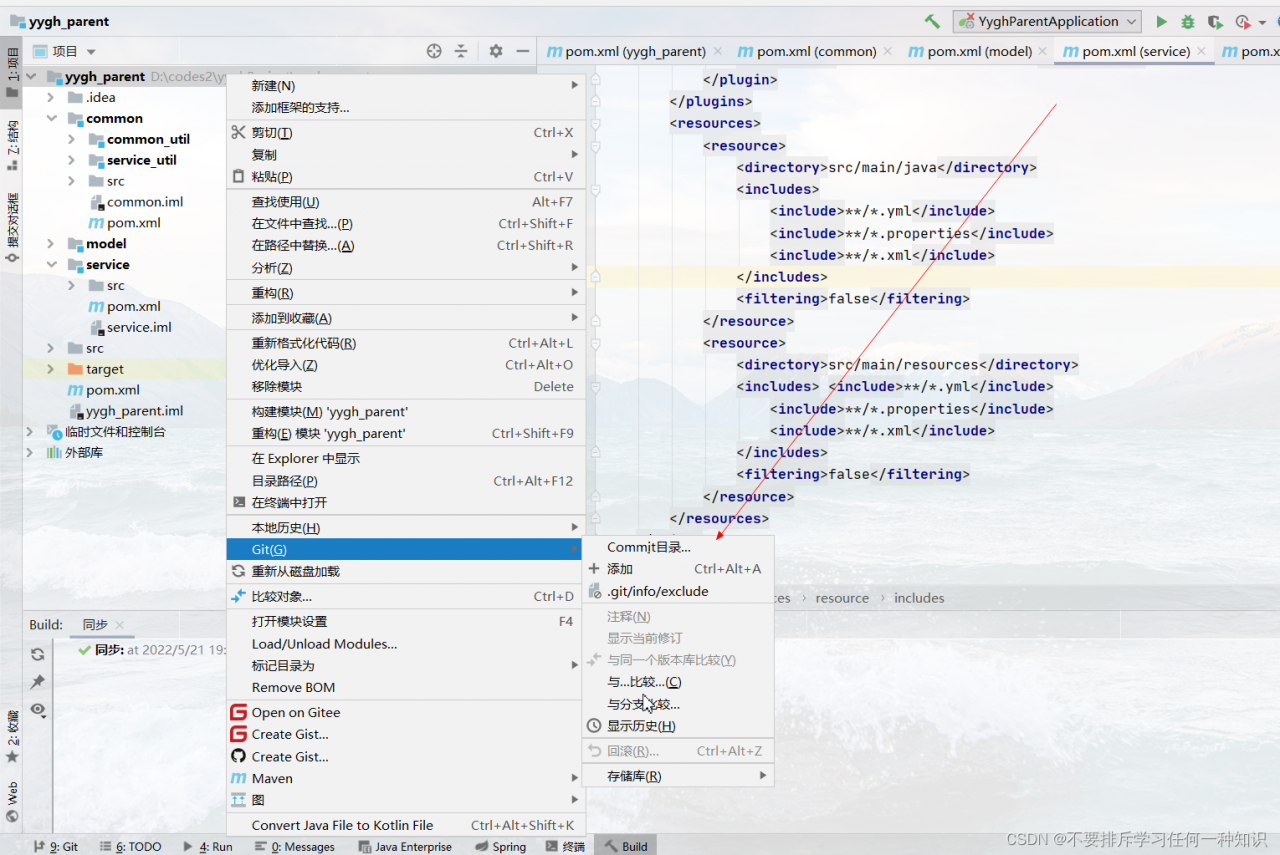This screenshot has width=1280, height=855.
Task: Select the 1: 项目 side tab
Action: [x=12, y=70]
